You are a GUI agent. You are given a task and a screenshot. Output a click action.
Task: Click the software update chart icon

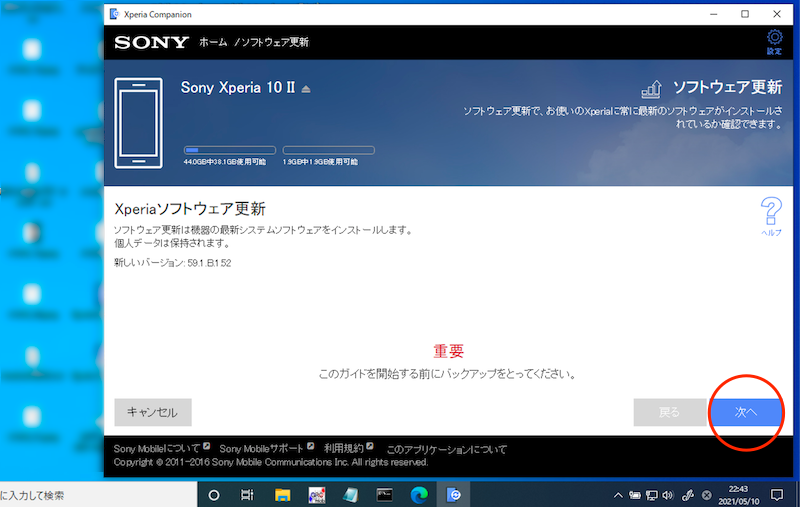pos(651,88)
